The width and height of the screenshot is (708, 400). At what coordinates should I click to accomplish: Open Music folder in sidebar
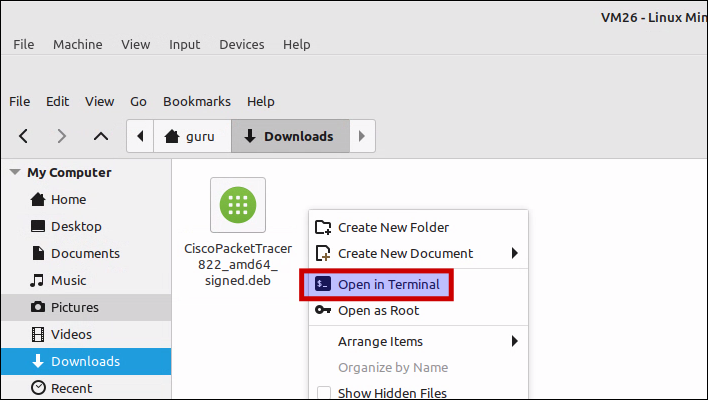68,280
